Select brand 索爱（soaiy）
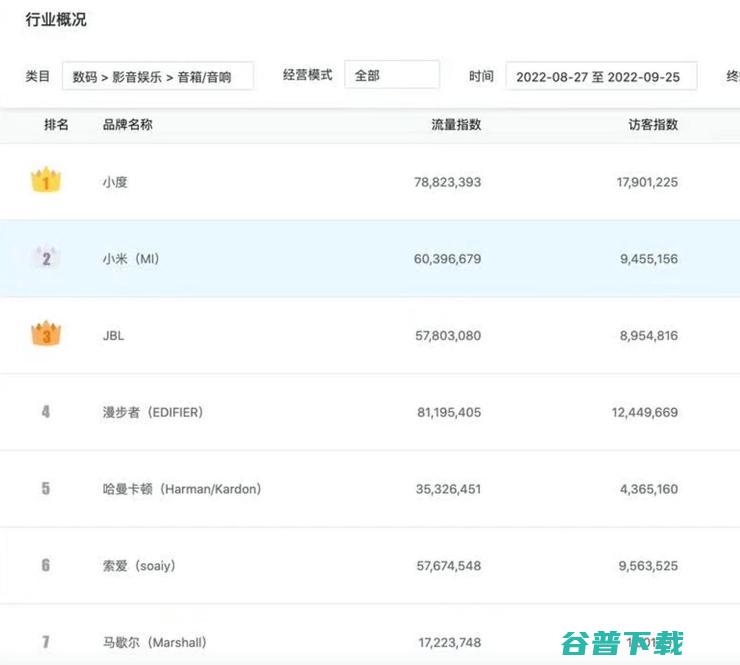 pos(139,565)
